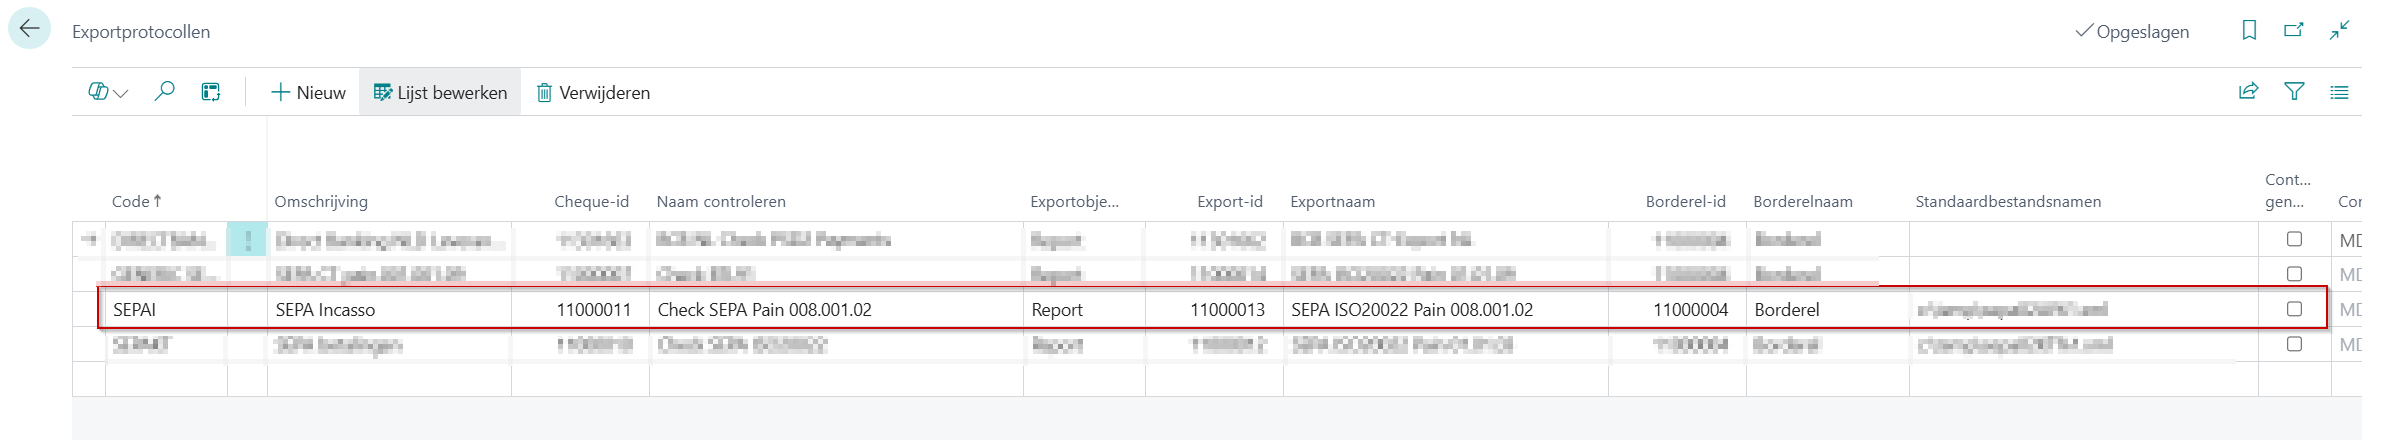This screenshot has height=440, width=2403.
Task: Expand the Copilot dropdown arrow
Action: click(x=122, y=93)
